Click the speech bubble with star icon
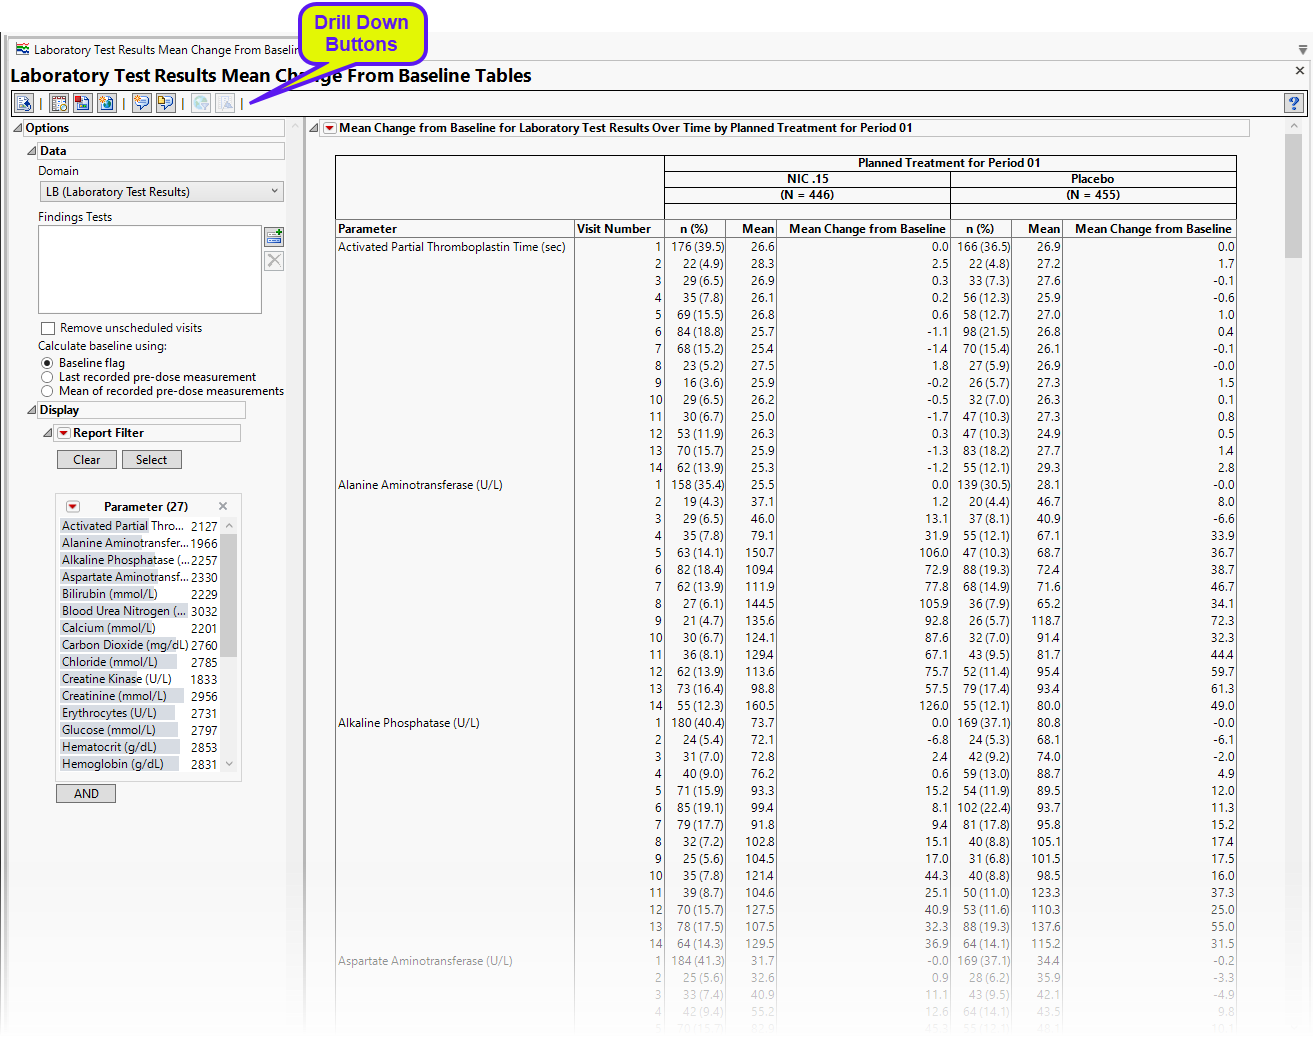Screen dimensions: 1313x1037 (x=142, y=103)
